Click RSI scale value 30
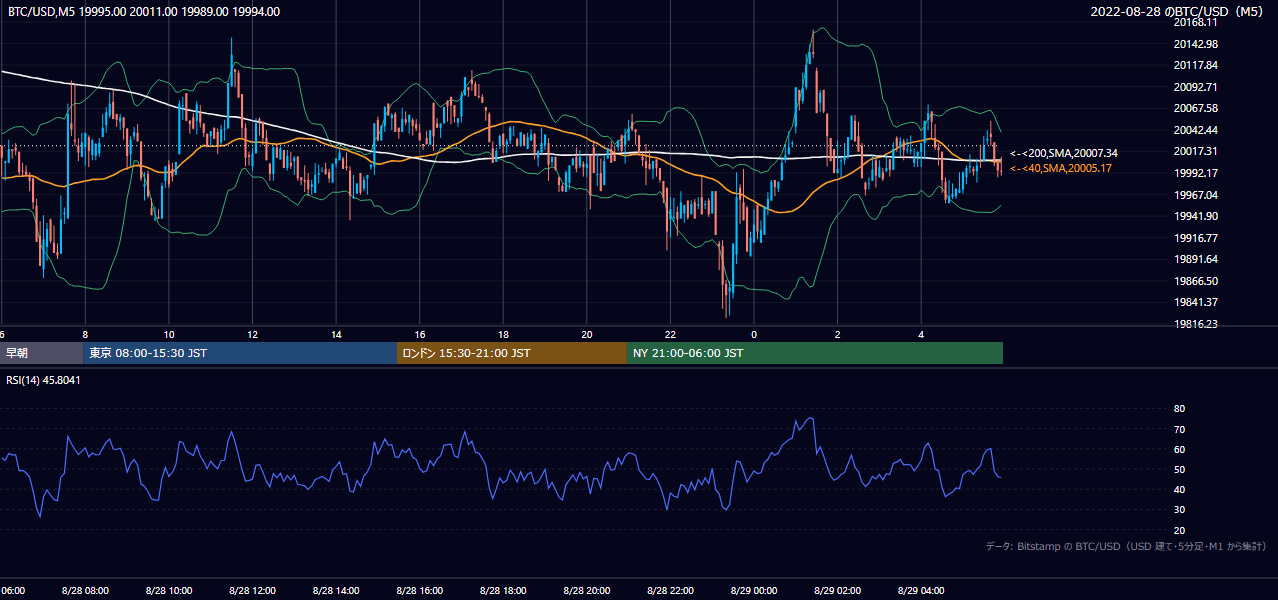 click(x=1179, y=509)
